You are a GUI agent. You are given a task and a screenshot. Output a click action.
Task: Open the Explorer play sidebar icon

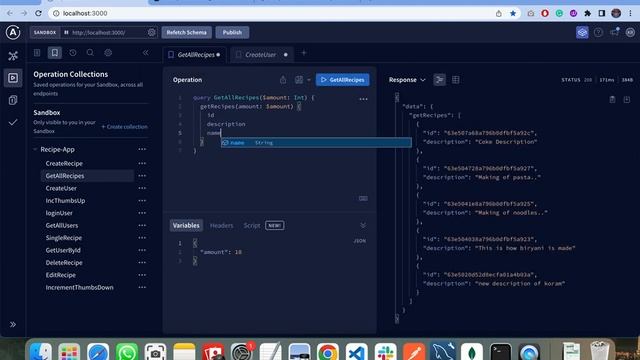13,78
